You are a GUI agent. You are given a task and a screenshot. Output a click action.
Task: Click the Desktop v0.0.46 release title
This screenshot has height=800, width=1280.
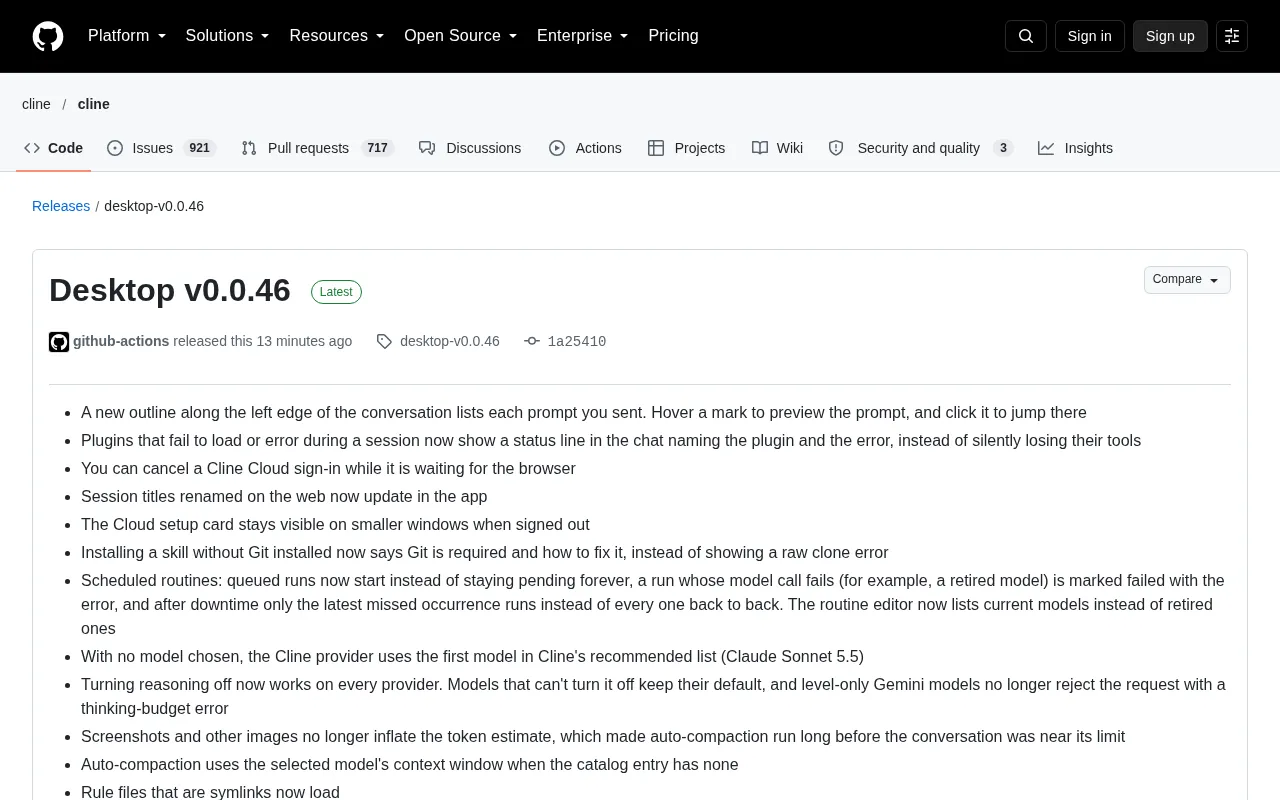(x=170, y=290)
